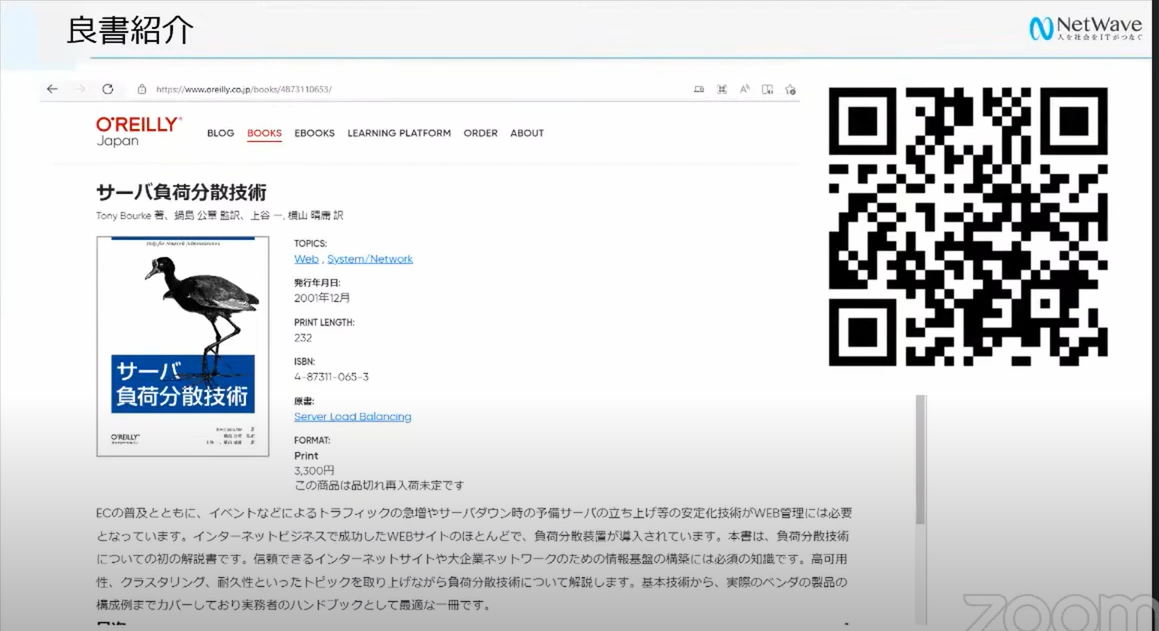
Task: Click the O'Reilly Japan logo
Action: [138, 132]
